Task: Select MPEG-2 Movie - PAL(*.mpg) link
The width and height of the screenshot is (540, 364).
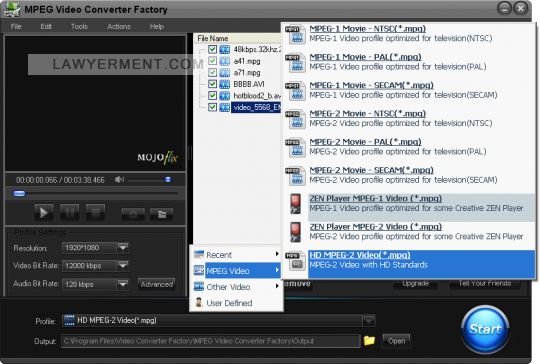Action: click(x=365, y=142)
